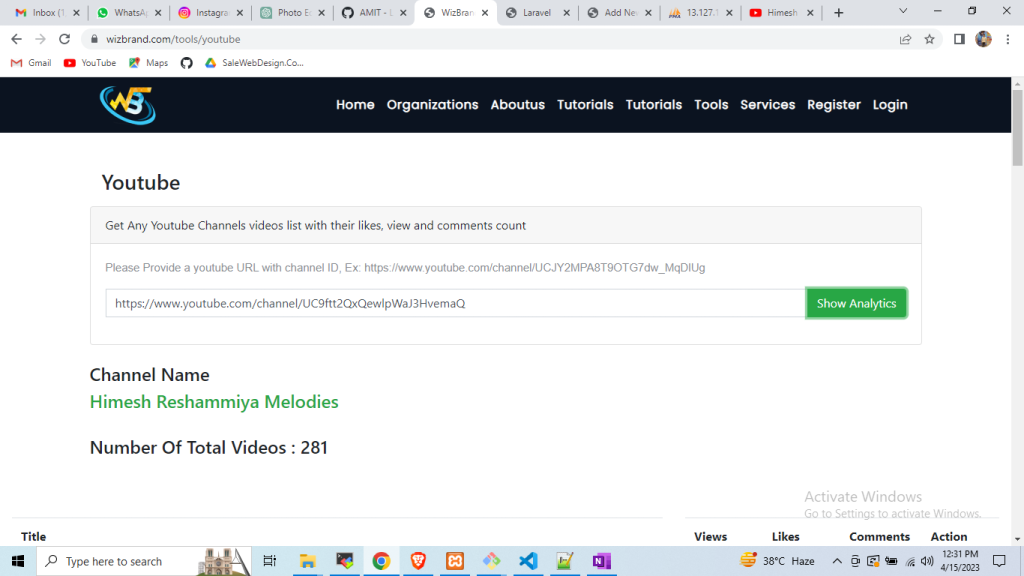This screenshot has height=576, width=1024.
Task: Bookmark this page with star icon
Action: 929,39
